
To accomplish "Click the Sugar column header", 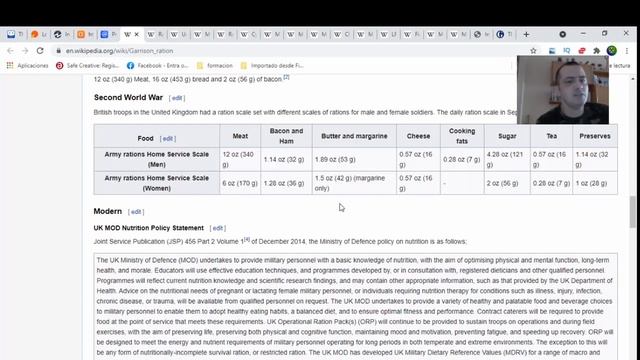I will [507, 136].
